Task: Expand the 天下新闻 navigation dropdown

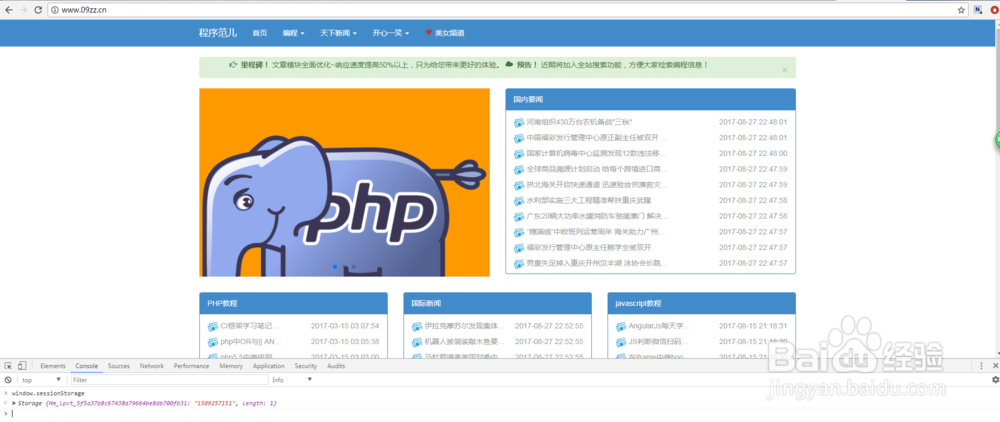Action: tap(338, 33)
